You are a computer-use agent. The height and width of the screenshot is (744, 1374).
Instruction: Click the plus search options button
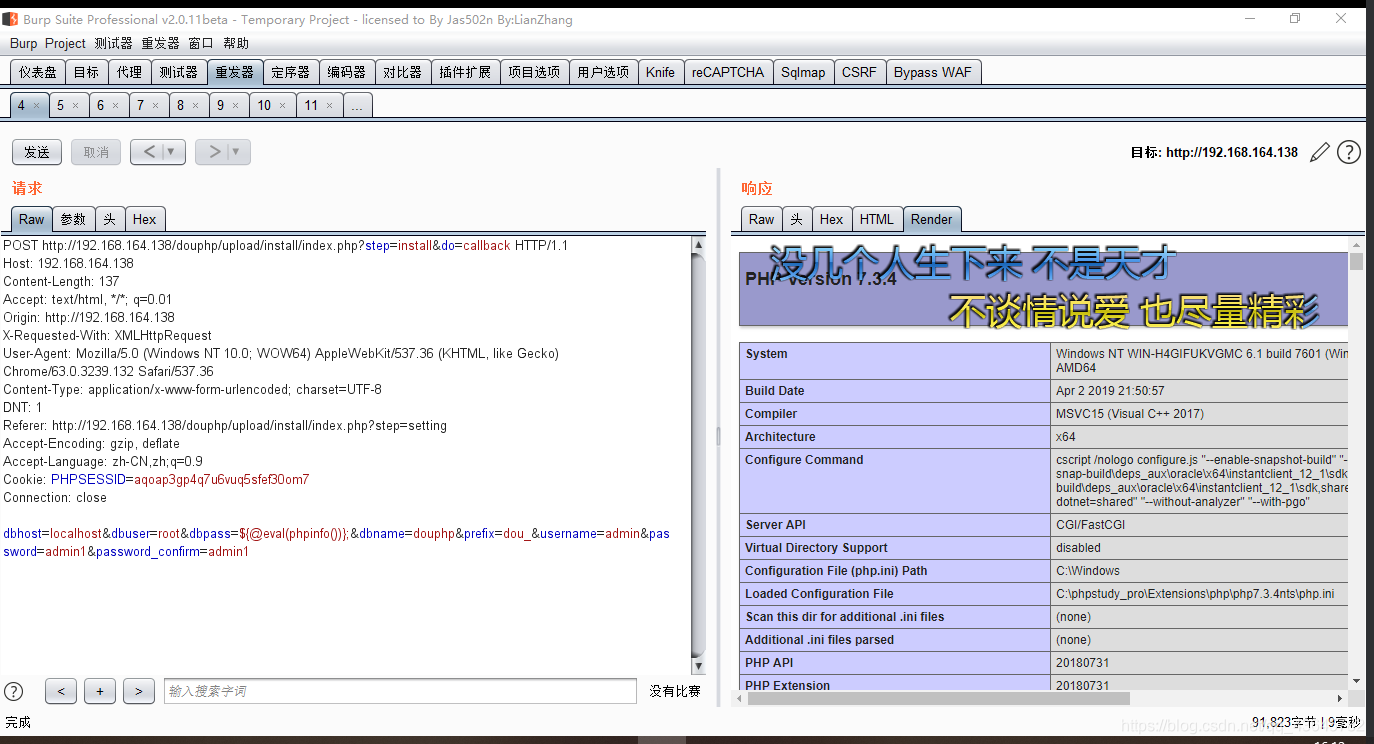(x=99, y=691)
